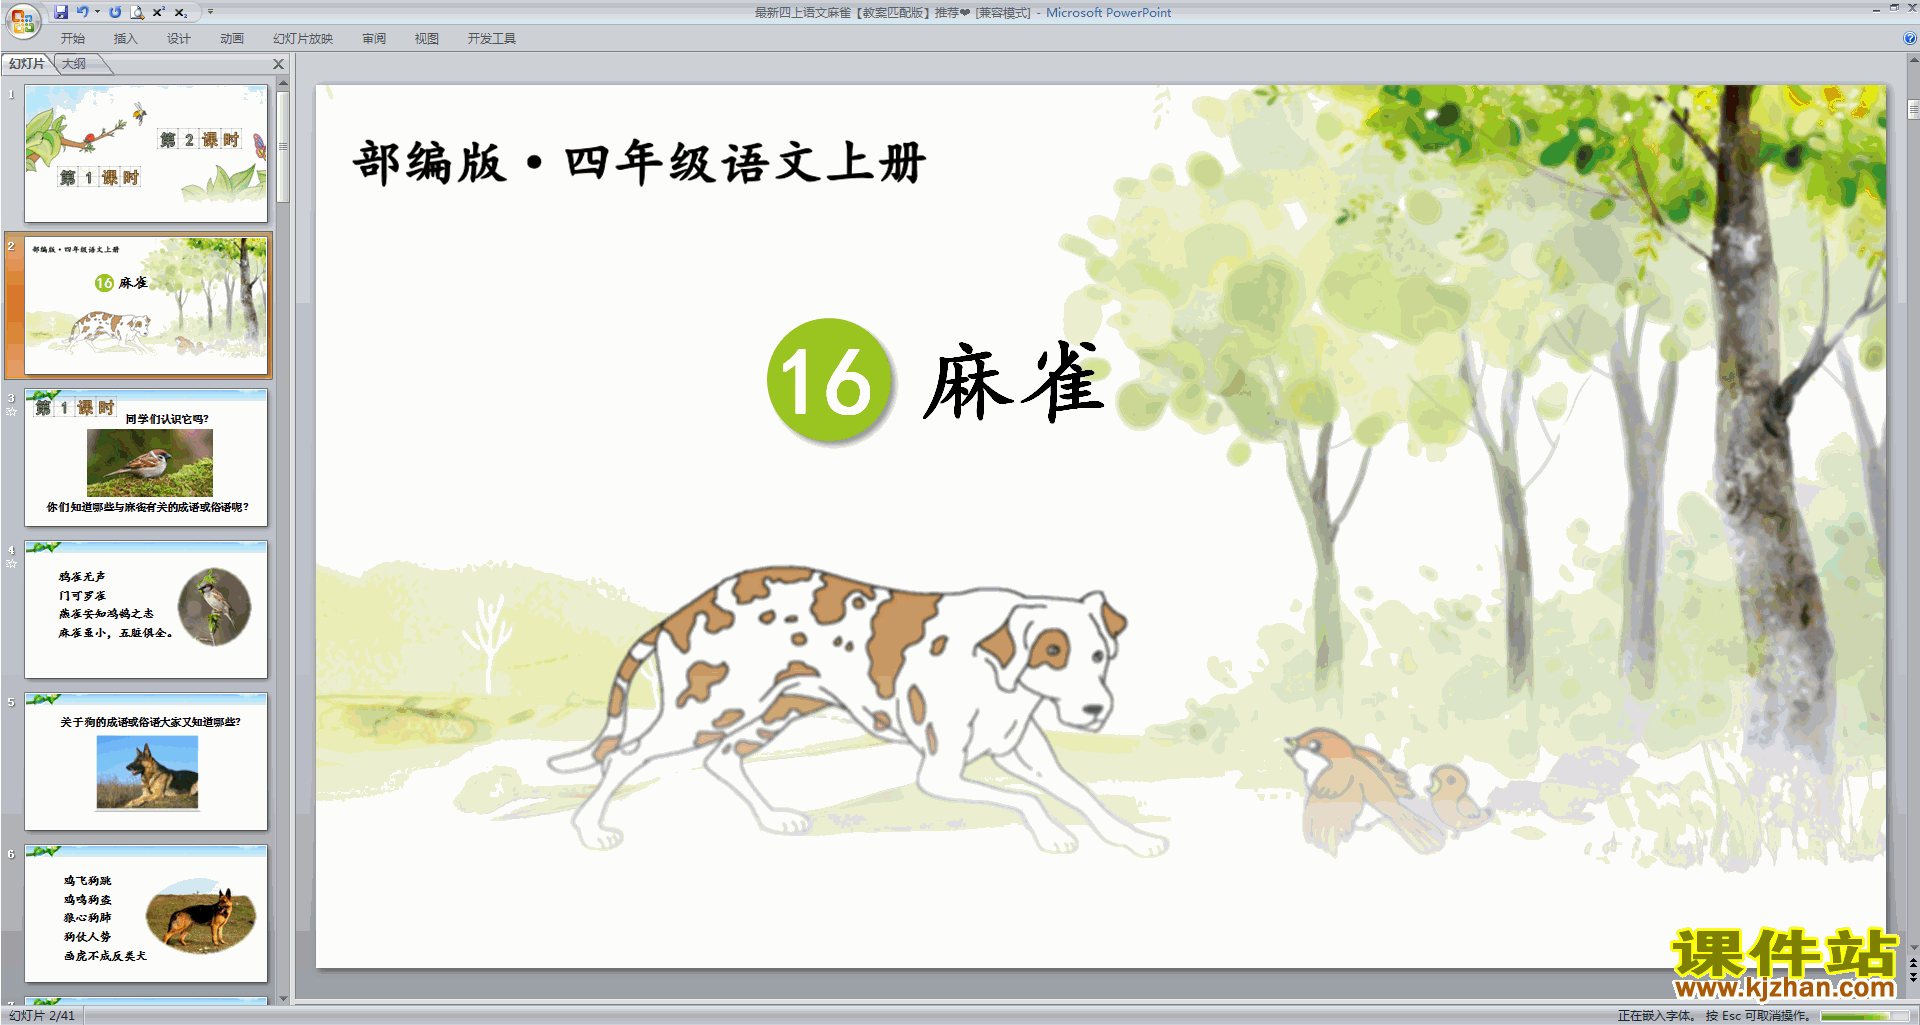Select slide 1 thumbnail with 第2课时
Screen dimensions: 1920x1025
[146, 153]
